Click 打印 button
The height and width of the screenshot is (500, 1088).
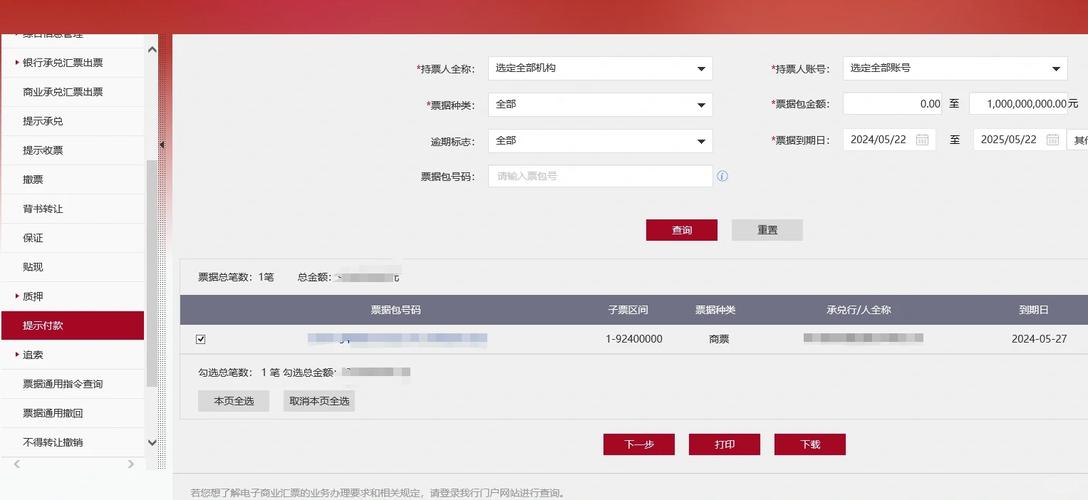pyautogui.click(x=724, y=445)
